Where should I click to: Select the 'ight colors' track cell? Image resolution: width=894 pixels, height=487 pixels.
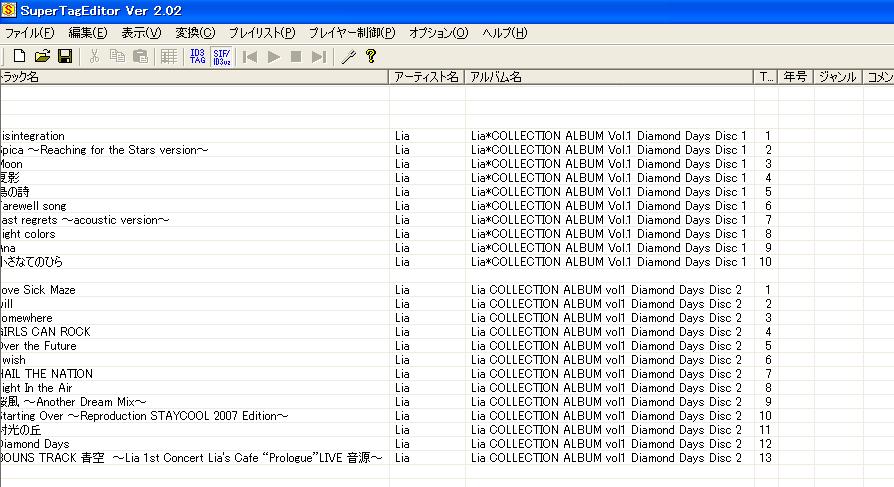[x=194, y=234]
